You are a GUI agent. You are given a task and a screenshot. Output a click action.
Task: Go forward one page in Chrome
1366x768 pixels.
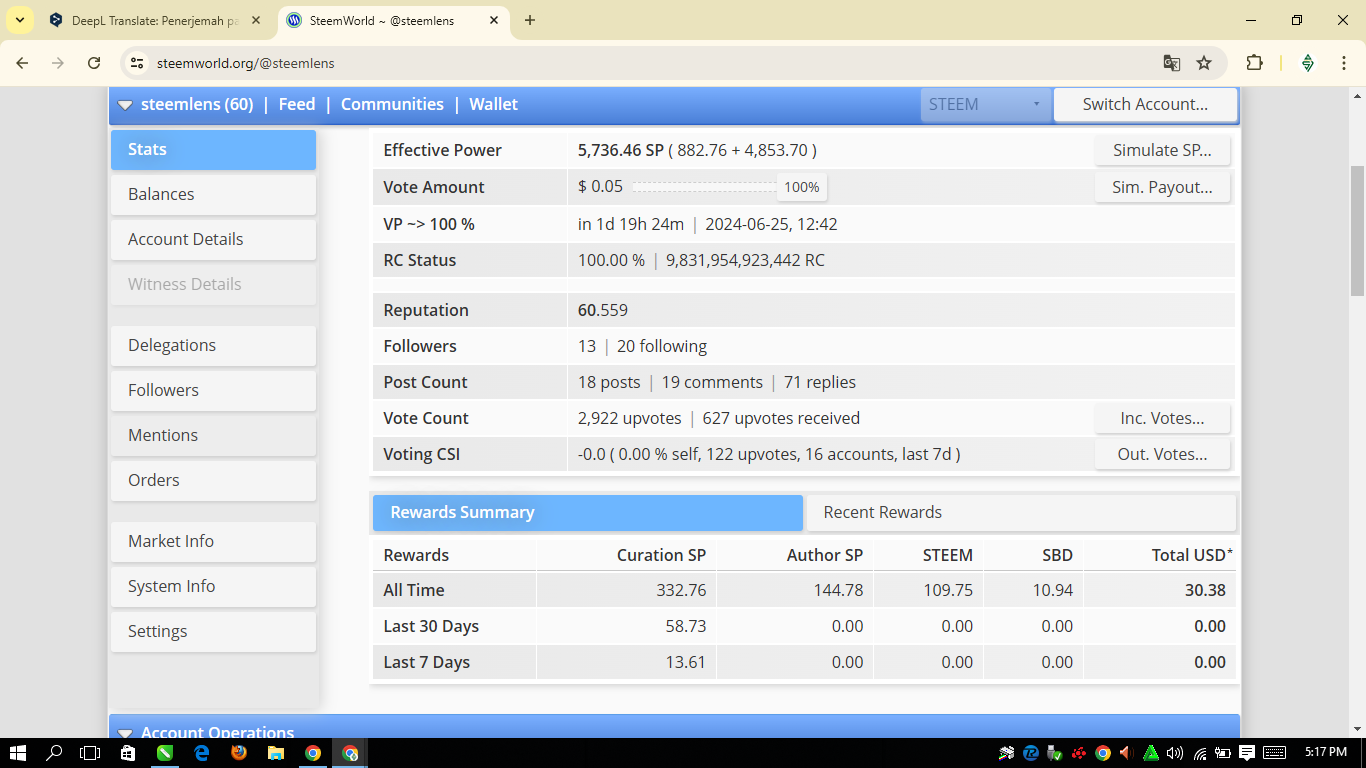click(x=58, y=63)
